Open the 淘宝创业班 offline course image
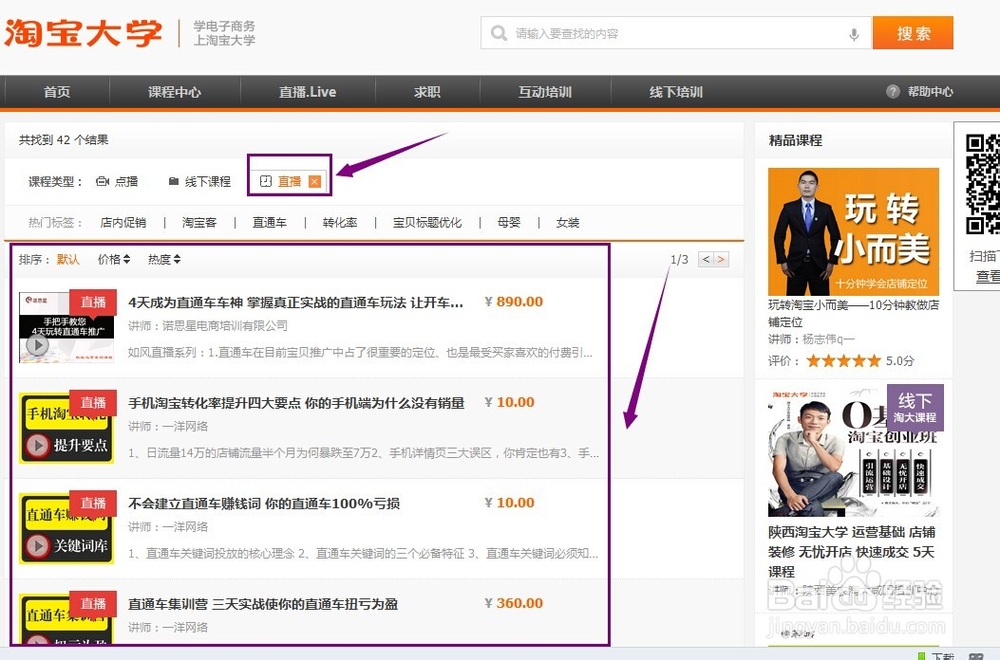 (x=855, y=451)
